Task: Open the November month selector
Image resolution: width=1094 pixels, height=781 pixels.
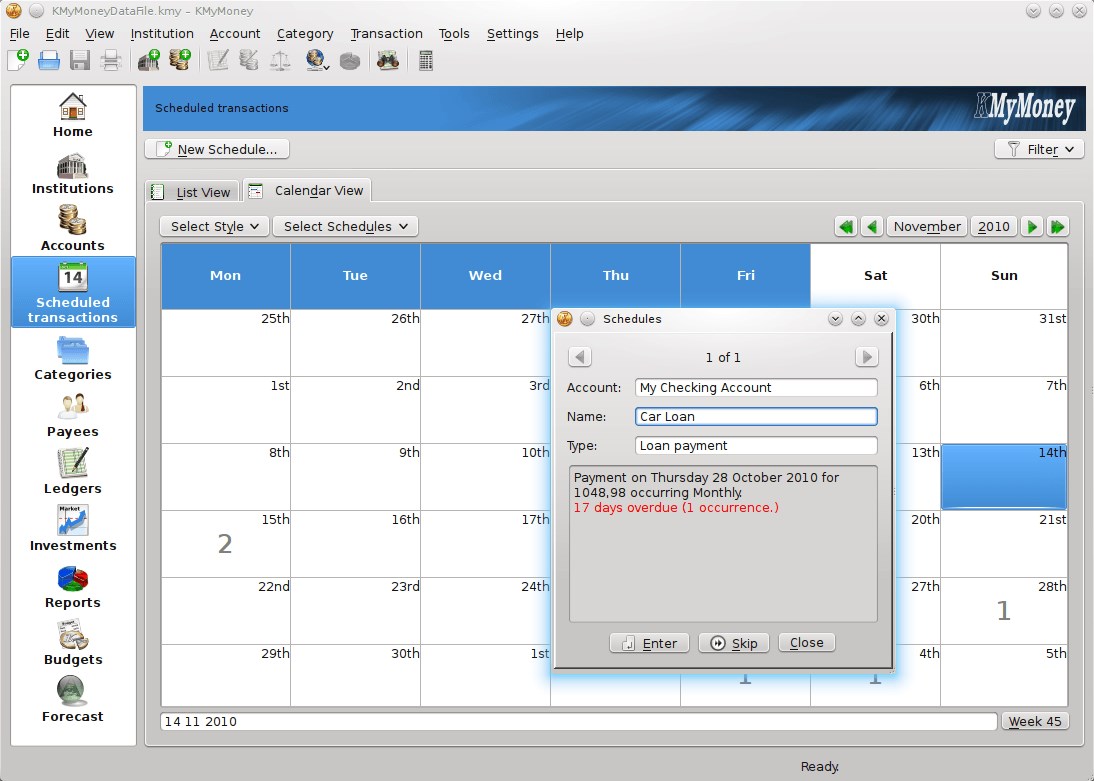Action: [x=927, y=227]
